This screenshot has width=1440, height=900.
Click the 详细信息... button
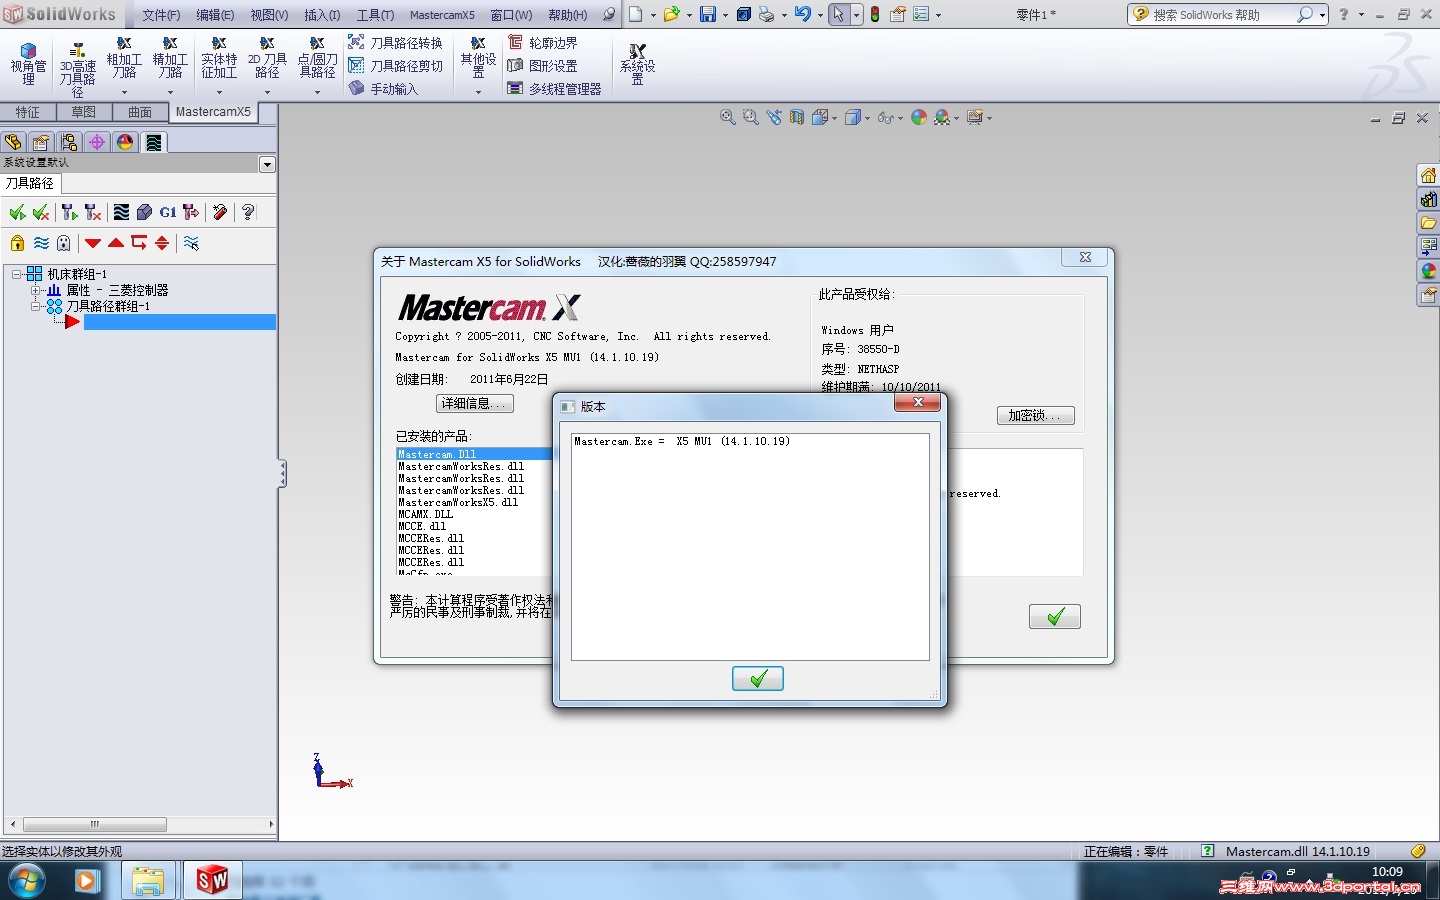click(x=475, y=403)
